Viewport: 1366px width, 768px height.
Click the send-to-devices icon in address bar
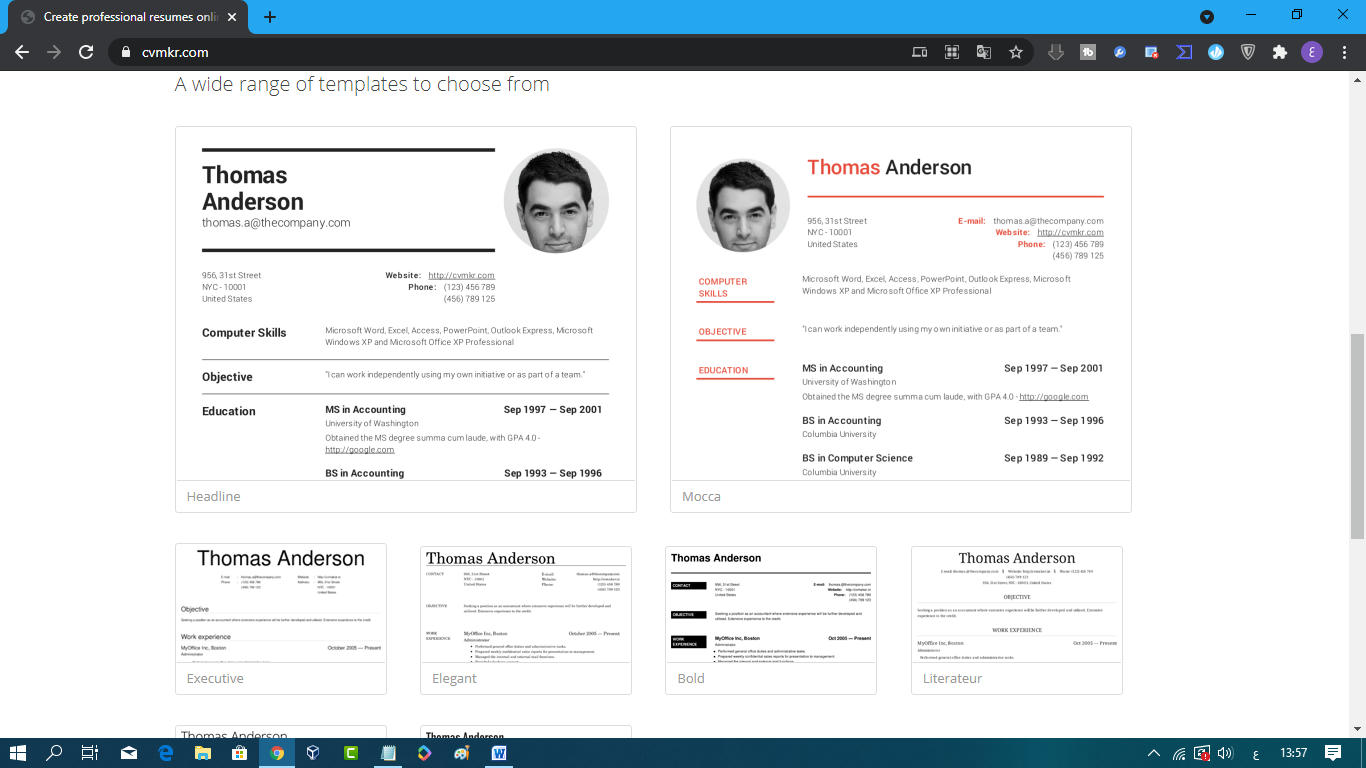[920, 52]
